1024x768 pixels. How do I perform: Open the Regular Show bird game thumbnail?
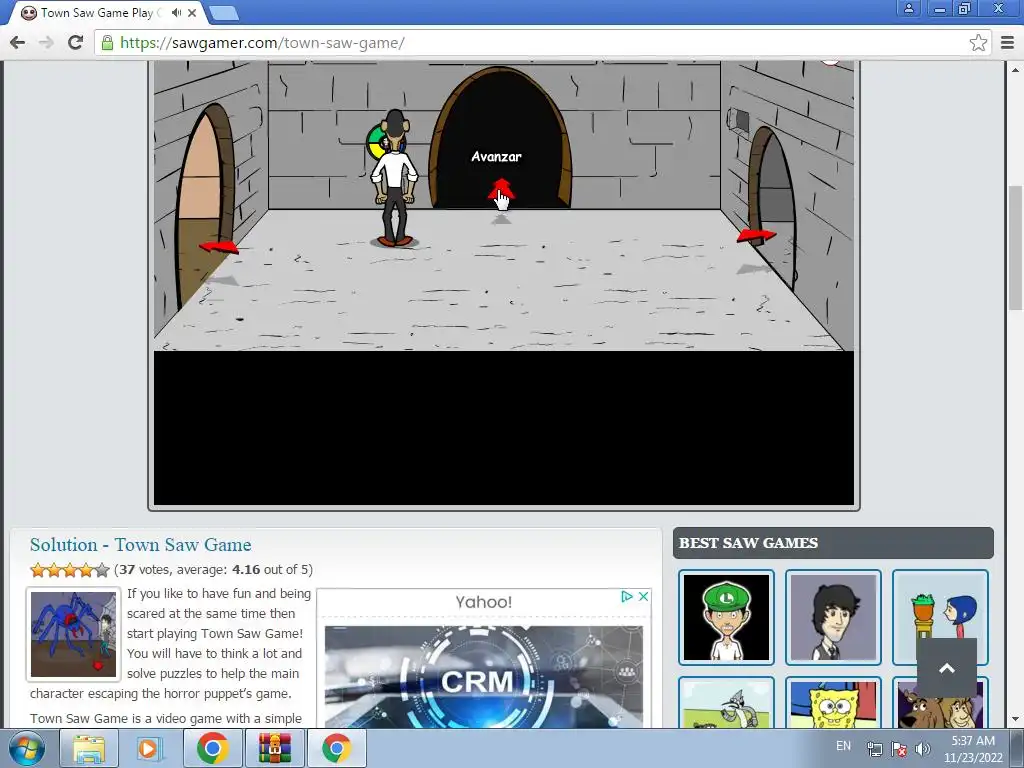726,703
